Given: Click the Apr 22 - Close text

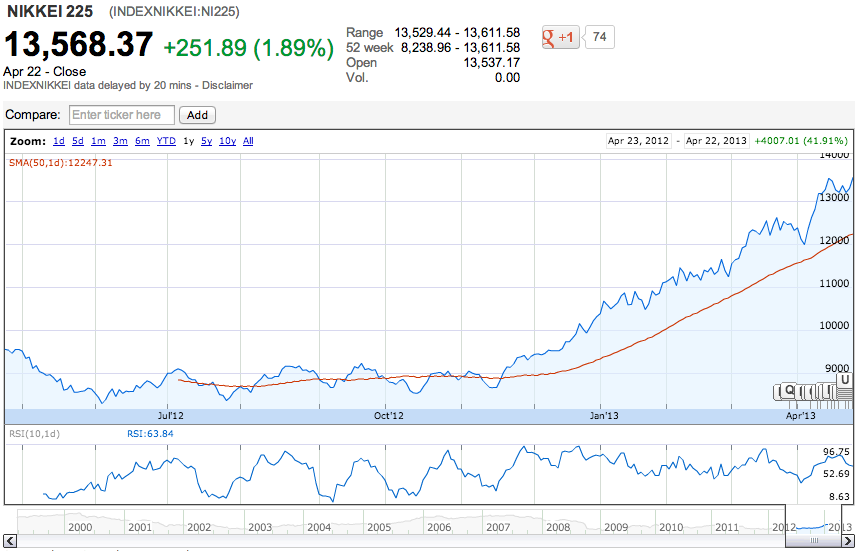Looking at the screenshot, I should tap(44, 72).
